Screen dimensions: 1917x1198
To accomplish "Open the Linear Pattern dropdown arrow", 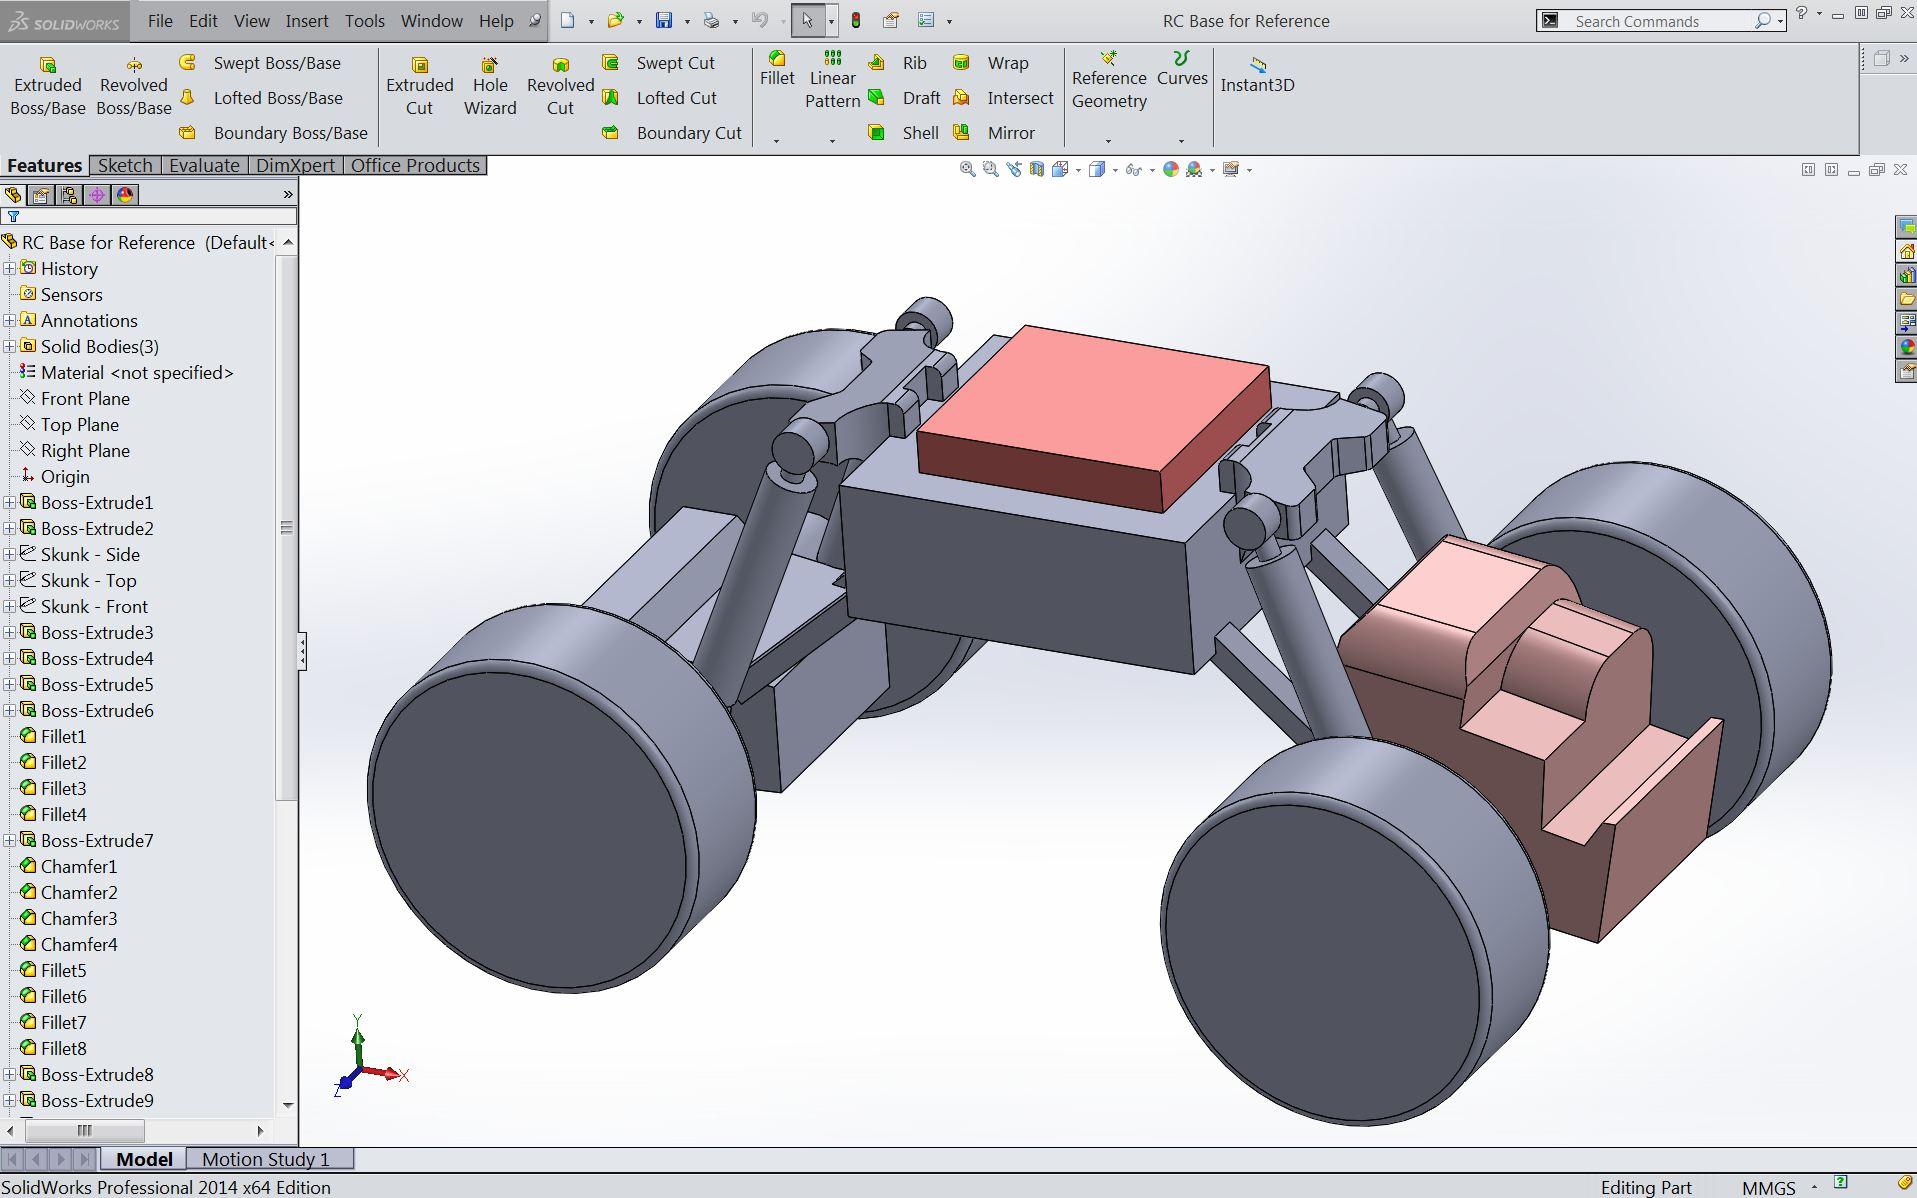I will tap(832, 141).
